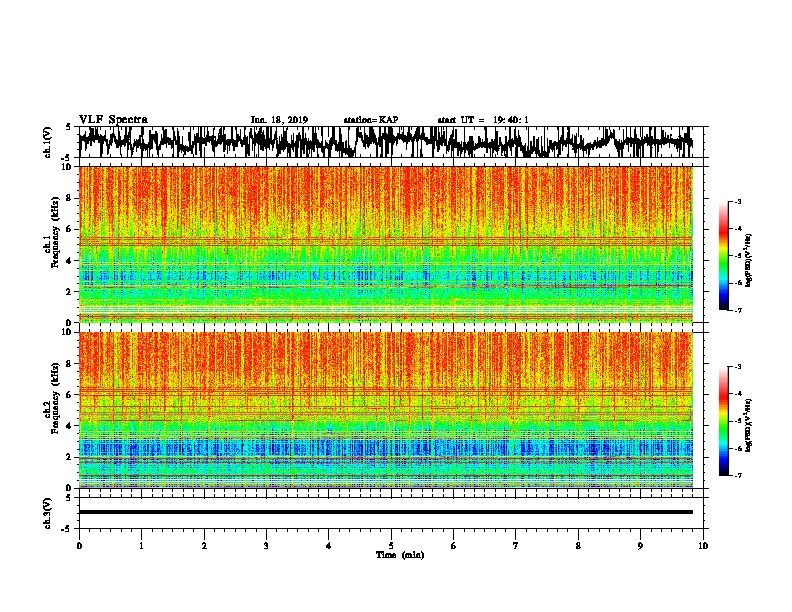Click the time axis tick label "7"

click(516, 546)
